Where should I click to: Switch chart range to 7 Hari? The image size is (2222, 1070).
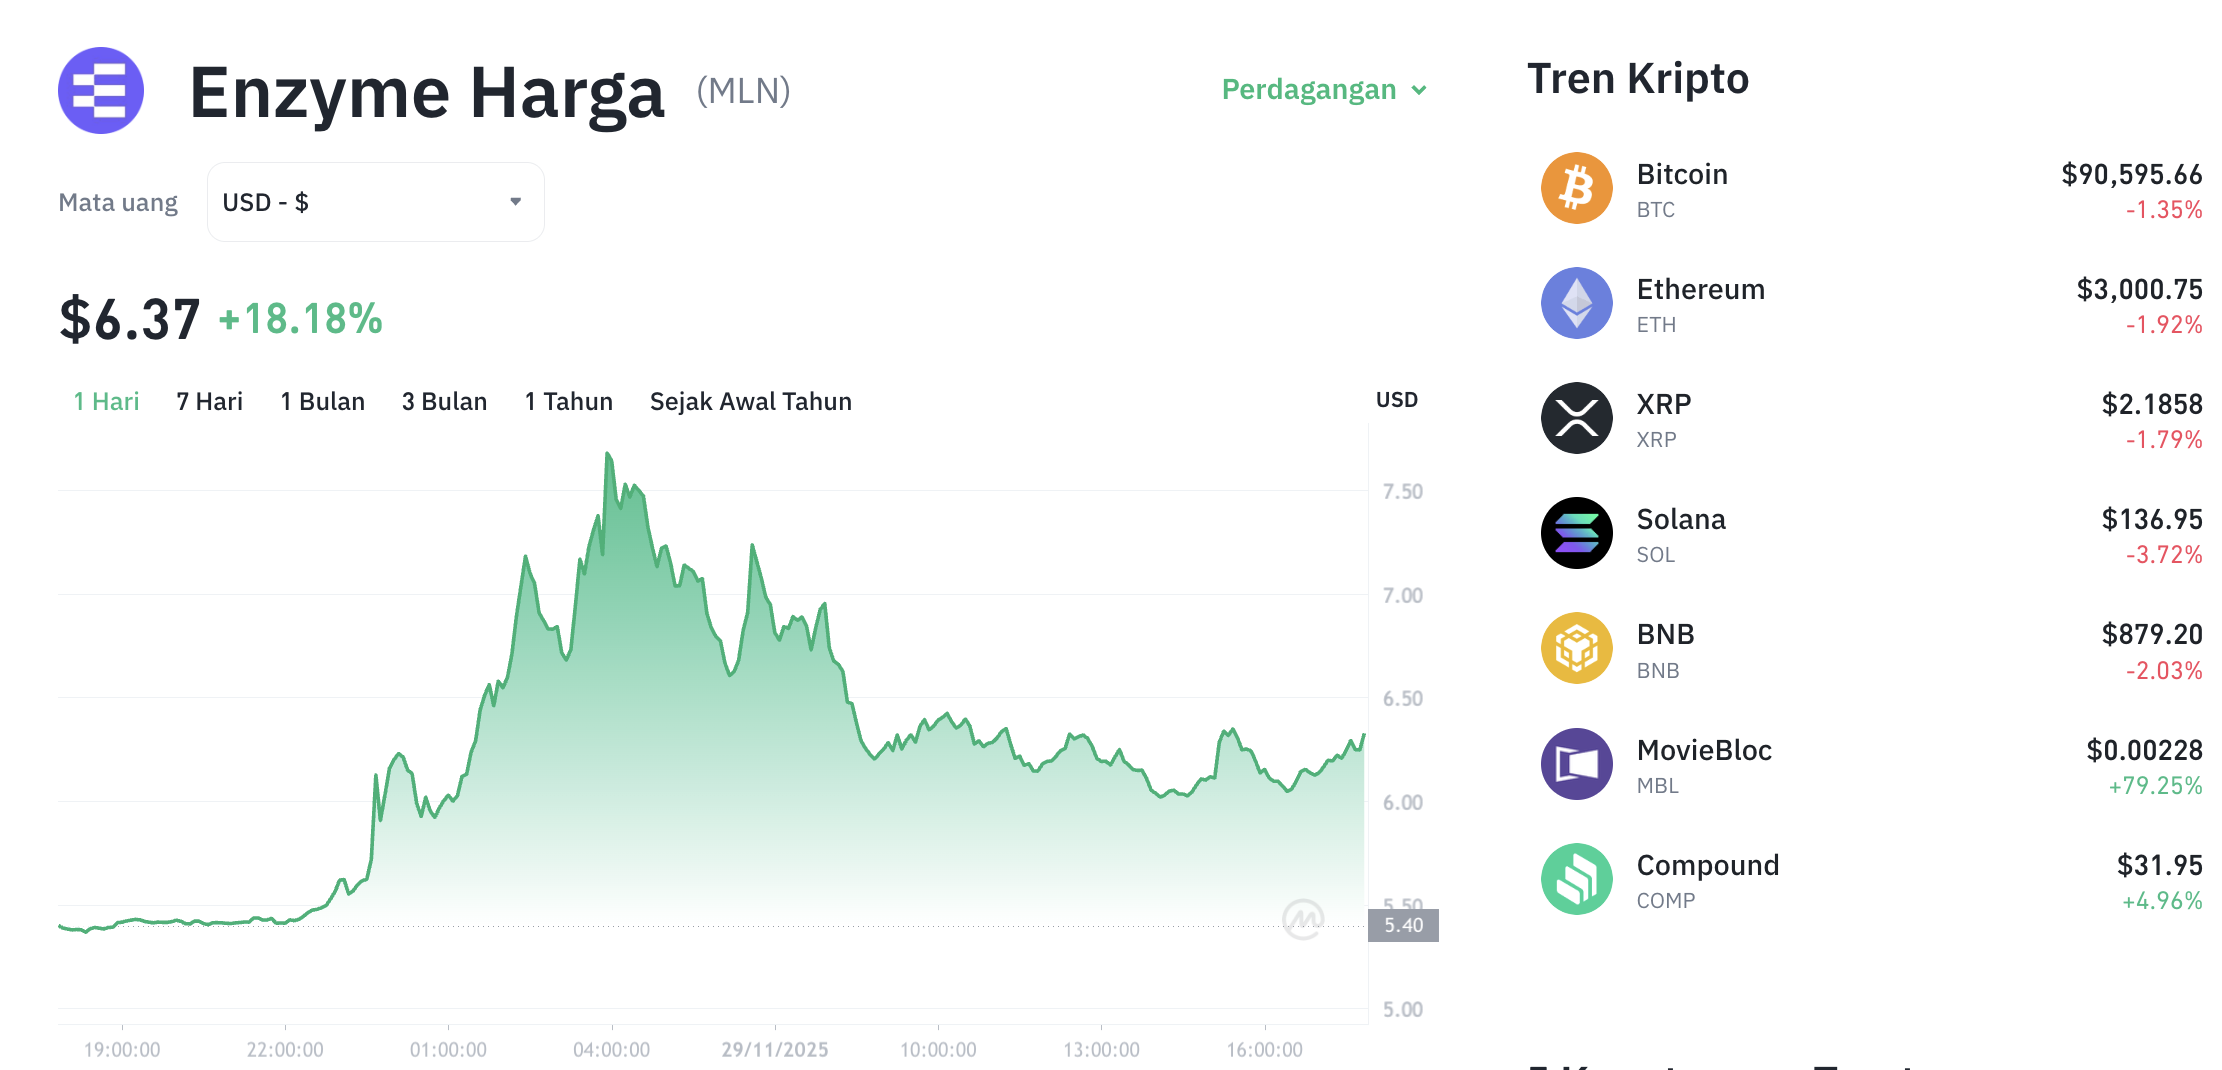point(208,401)
